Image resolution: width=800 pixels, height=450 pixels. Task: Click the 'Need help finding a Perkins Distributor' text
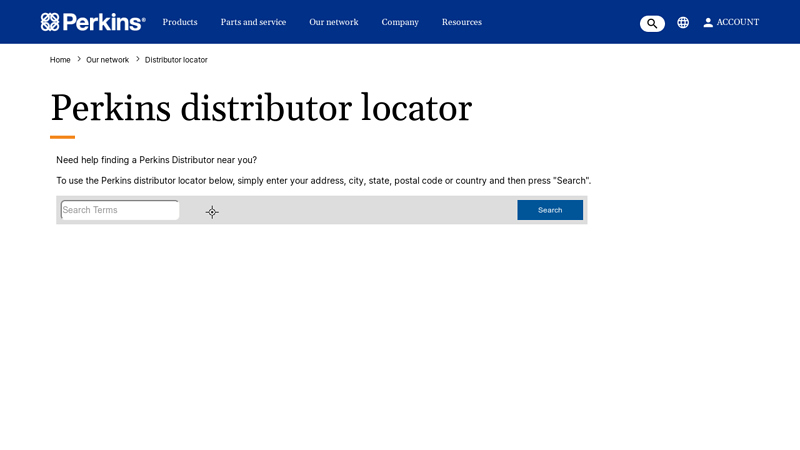(157, 160)
